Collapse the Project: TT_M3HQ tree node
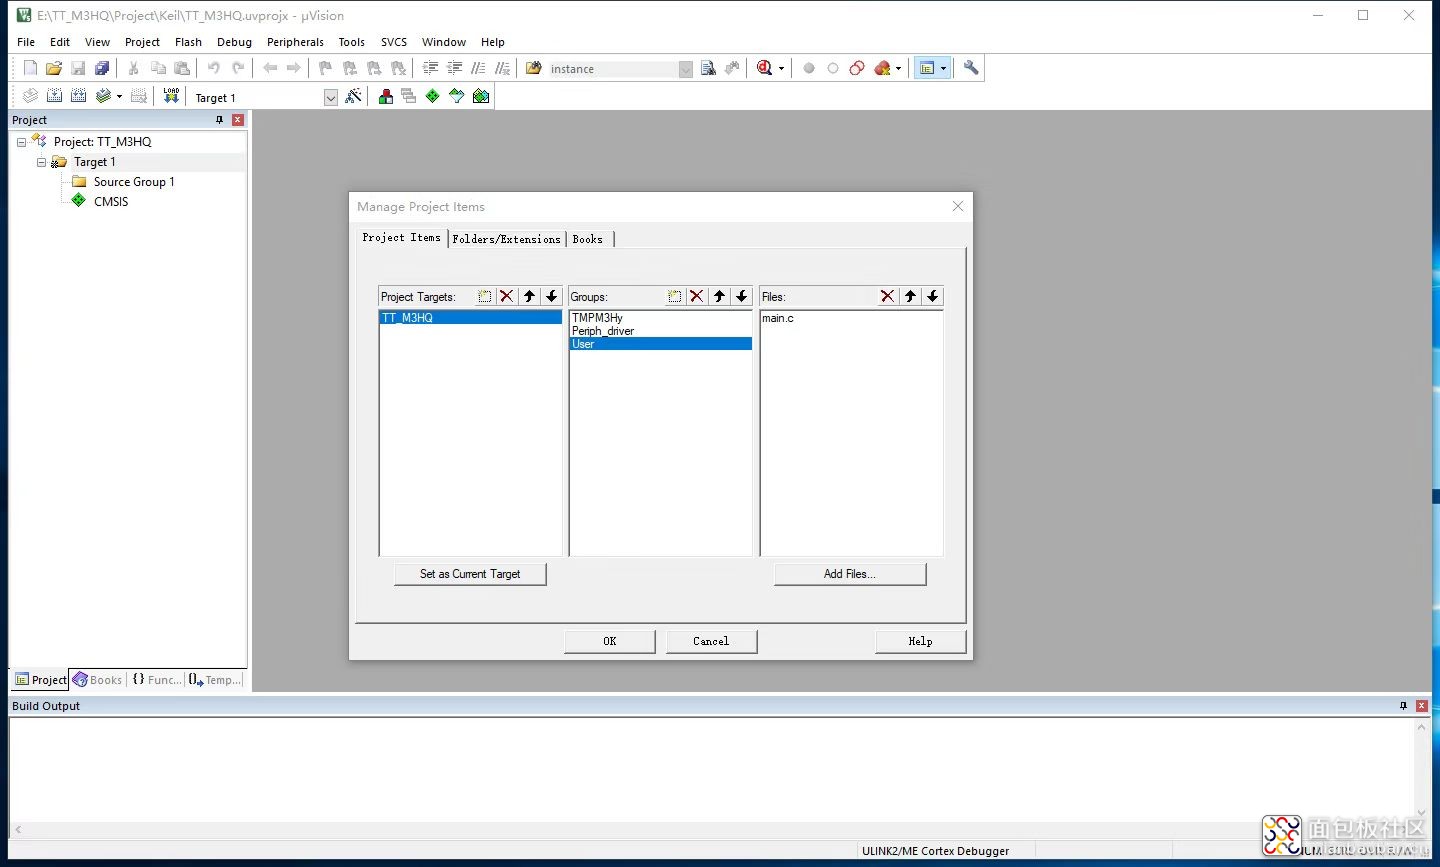Viewport: 1440px width, 867px height. (21, 142)
